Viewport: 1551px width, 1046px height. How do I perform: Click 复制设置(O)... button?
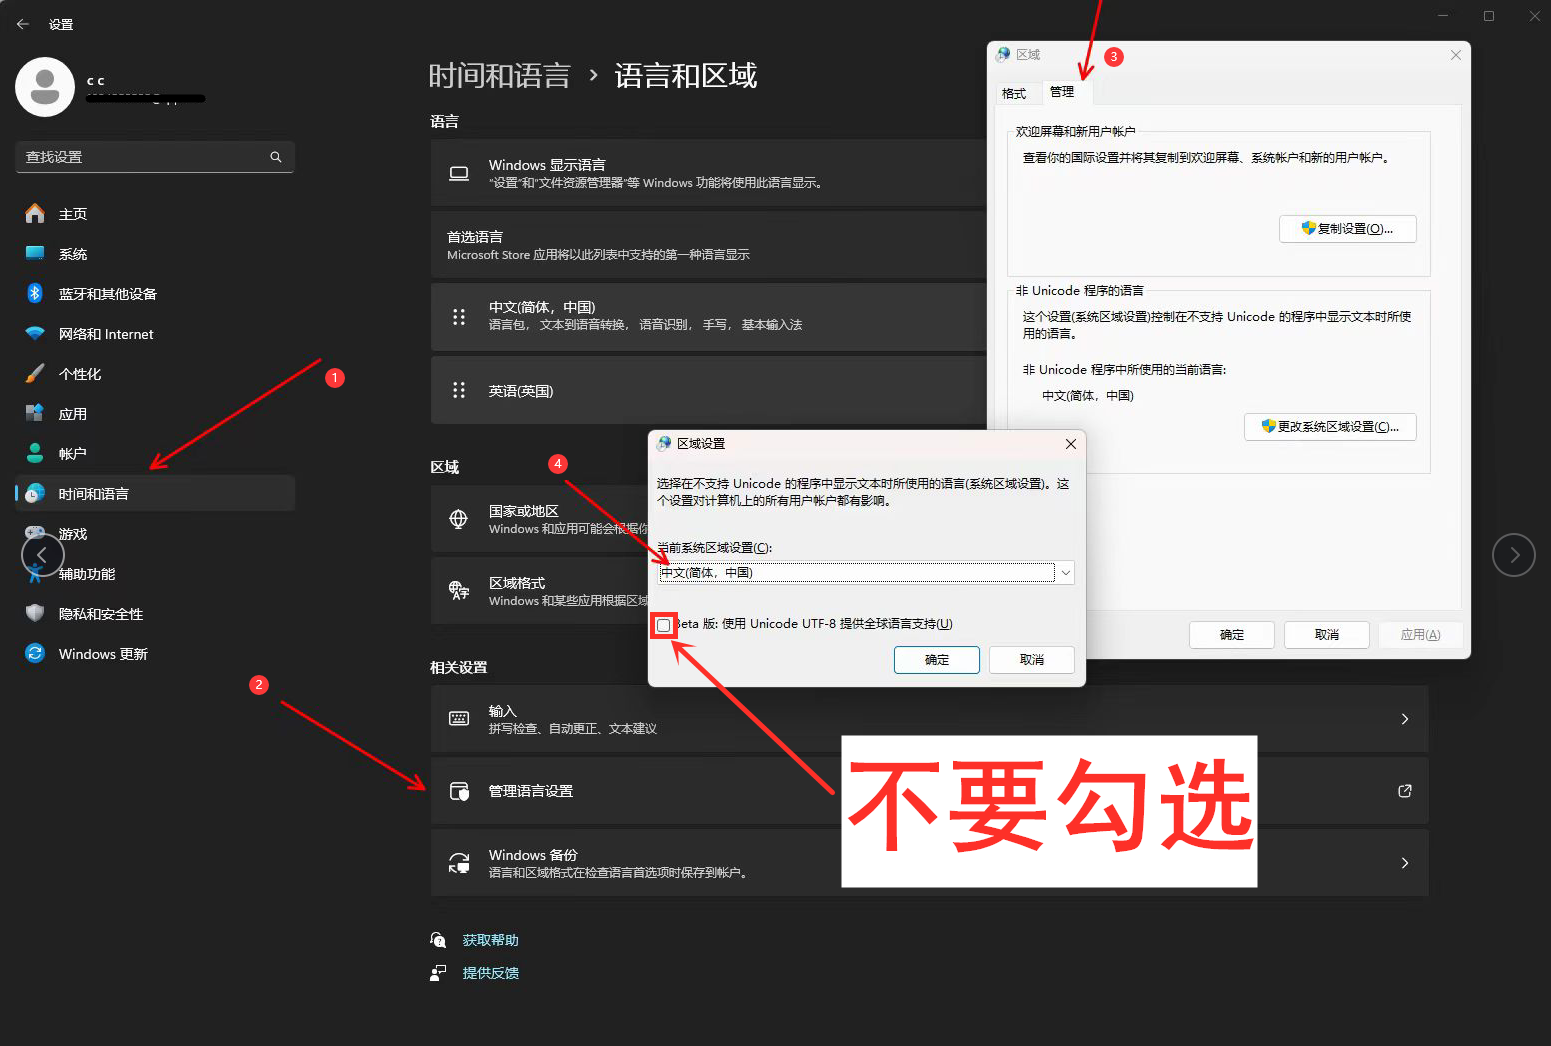[x=1348, y=228]
